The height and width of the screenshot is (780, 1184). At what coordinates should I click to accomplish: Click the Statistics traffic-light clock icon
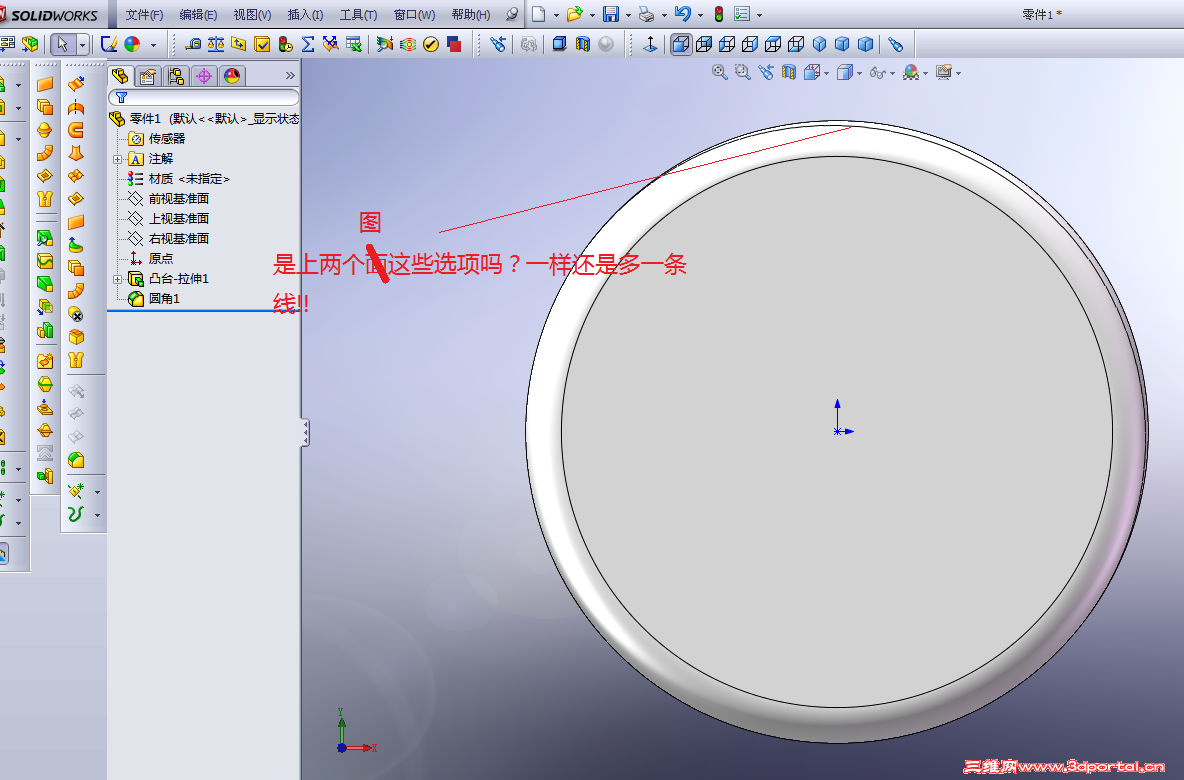(285, 45)
